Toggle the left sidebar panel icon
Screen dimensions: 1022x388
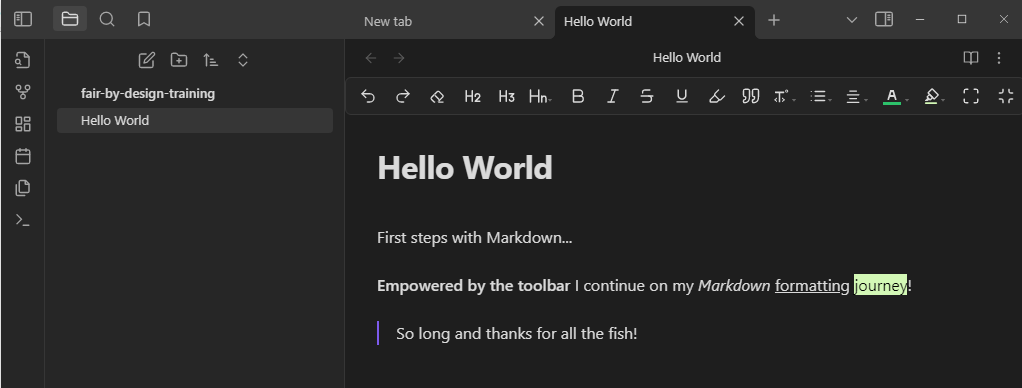(23, 20)
